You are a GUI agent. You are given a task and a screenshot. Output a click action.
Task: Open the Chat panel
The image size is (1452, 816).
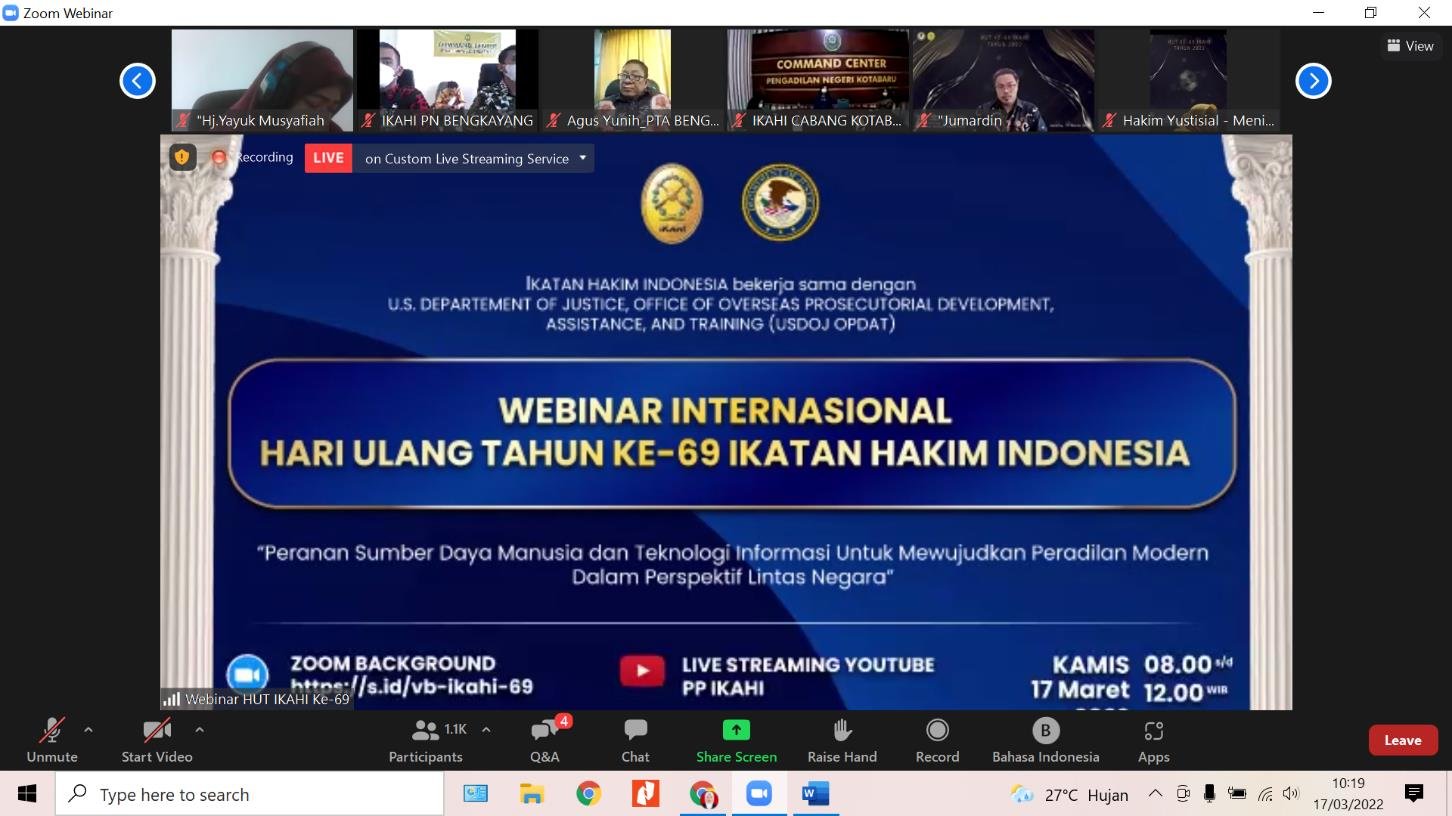point(635,741)
